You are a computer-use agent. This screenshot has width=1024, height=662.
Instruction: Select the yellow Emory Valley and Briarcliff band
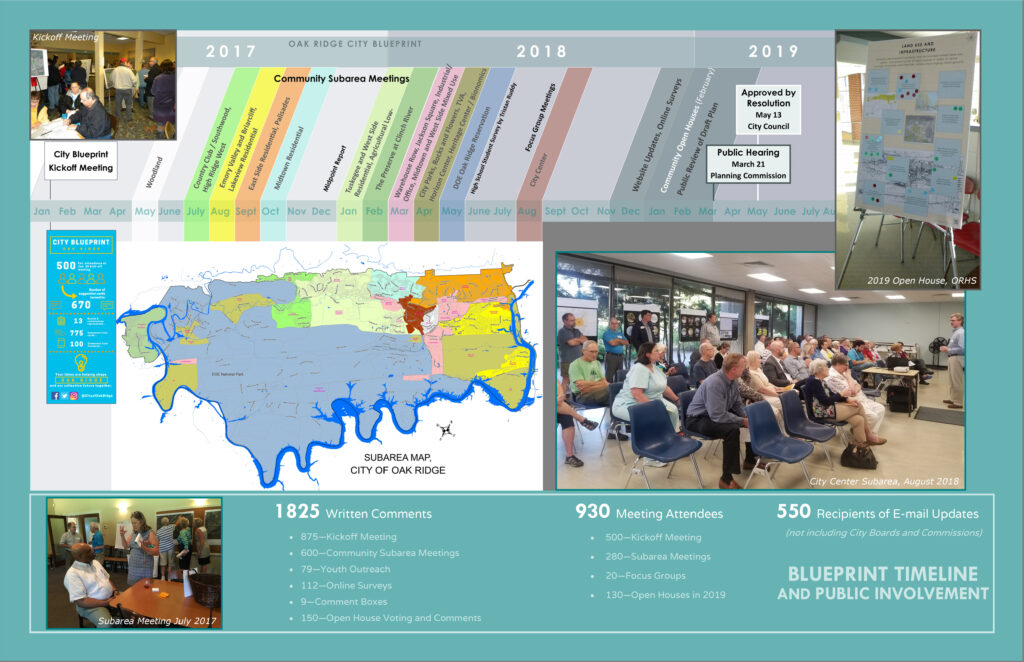click(x=245, y=153)
